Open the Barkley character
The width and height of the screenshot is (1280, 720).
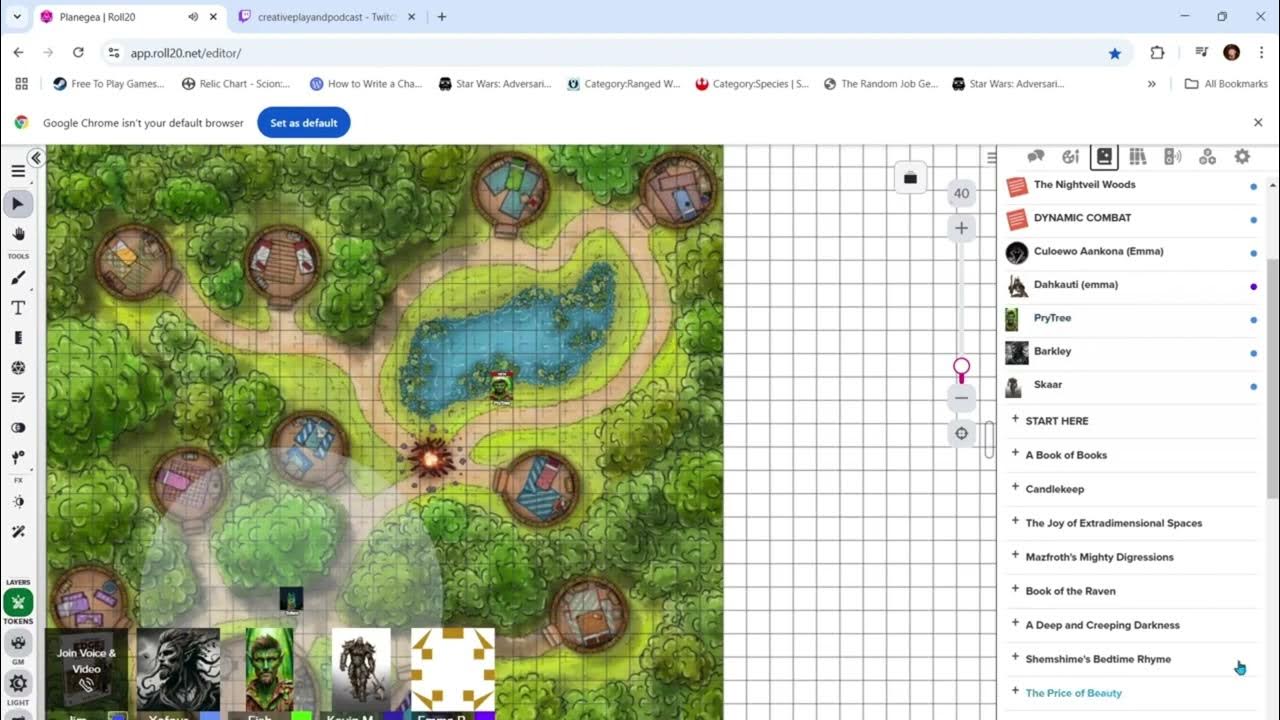coord(1052,352)
